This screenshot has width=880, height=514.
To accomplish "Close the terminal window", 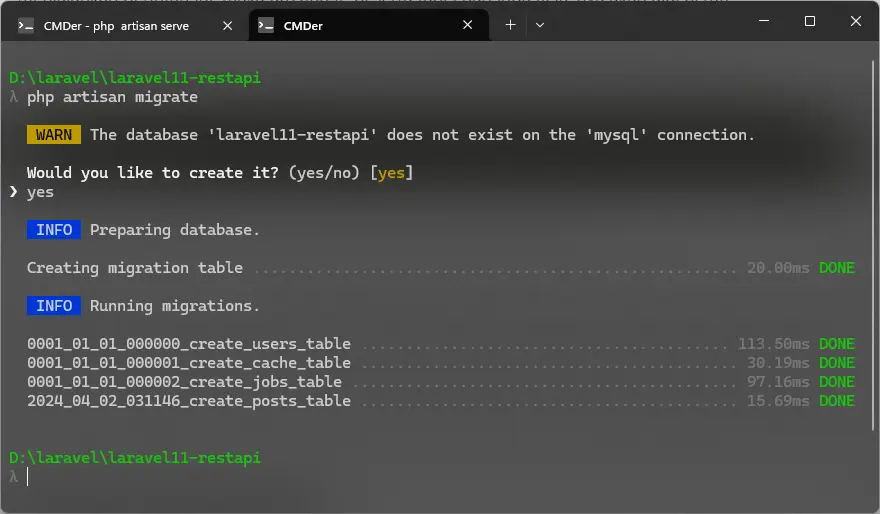I will [x=856, y=21].
